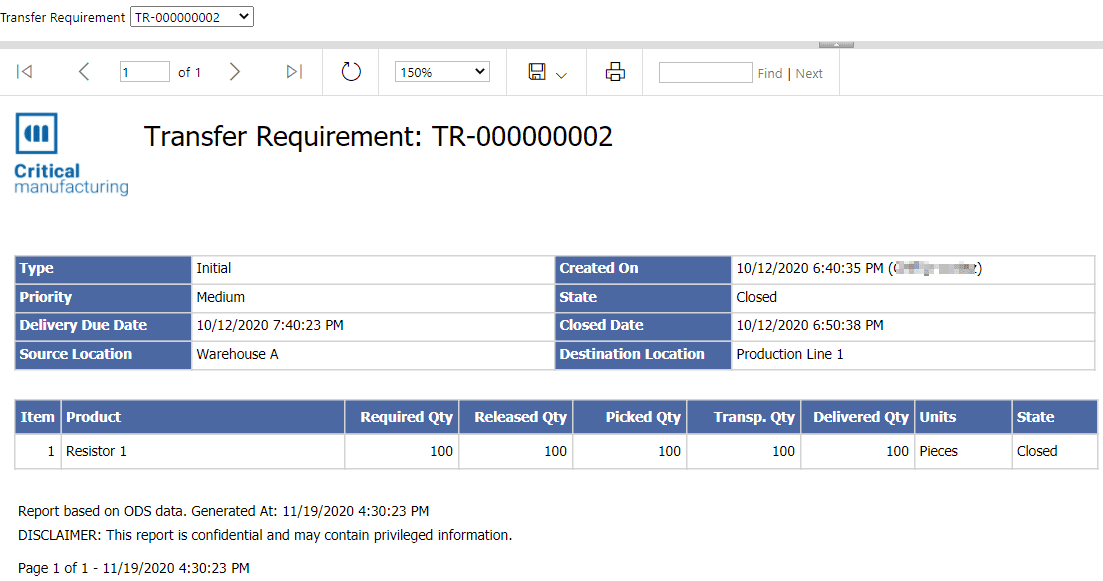Go to the previous report page
1103x581 pixels.
tap(84, 72)
